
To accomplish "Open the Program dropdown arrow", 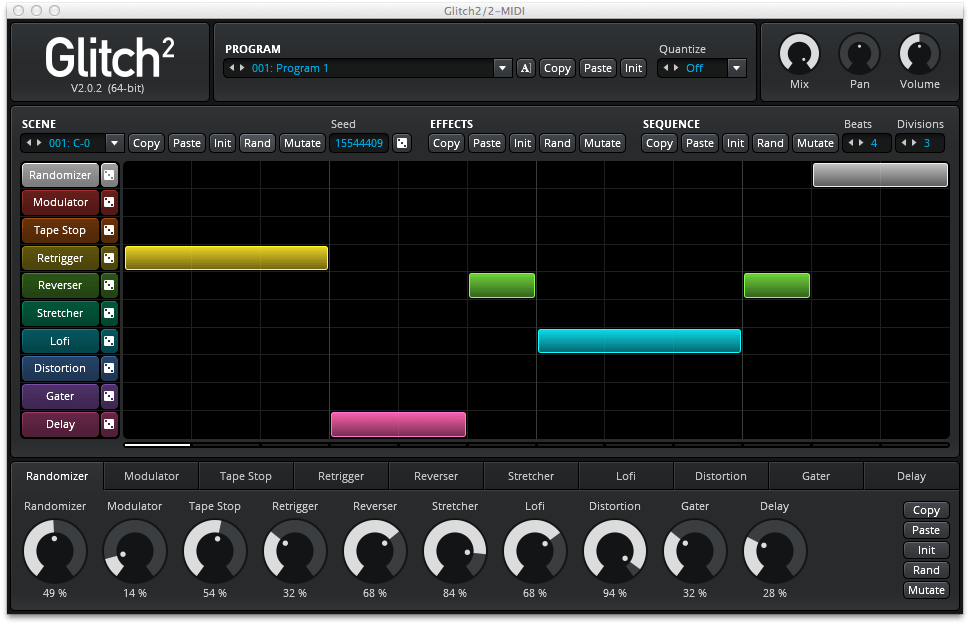I will click(x=502, y=68).
